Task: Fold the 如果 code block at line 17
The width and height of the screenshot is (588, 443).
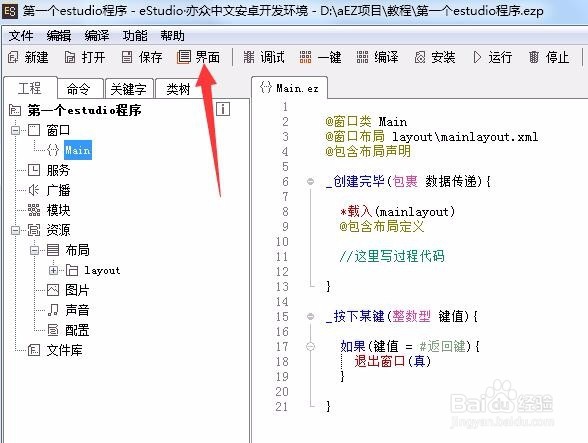Action: (x=310, y=346)
